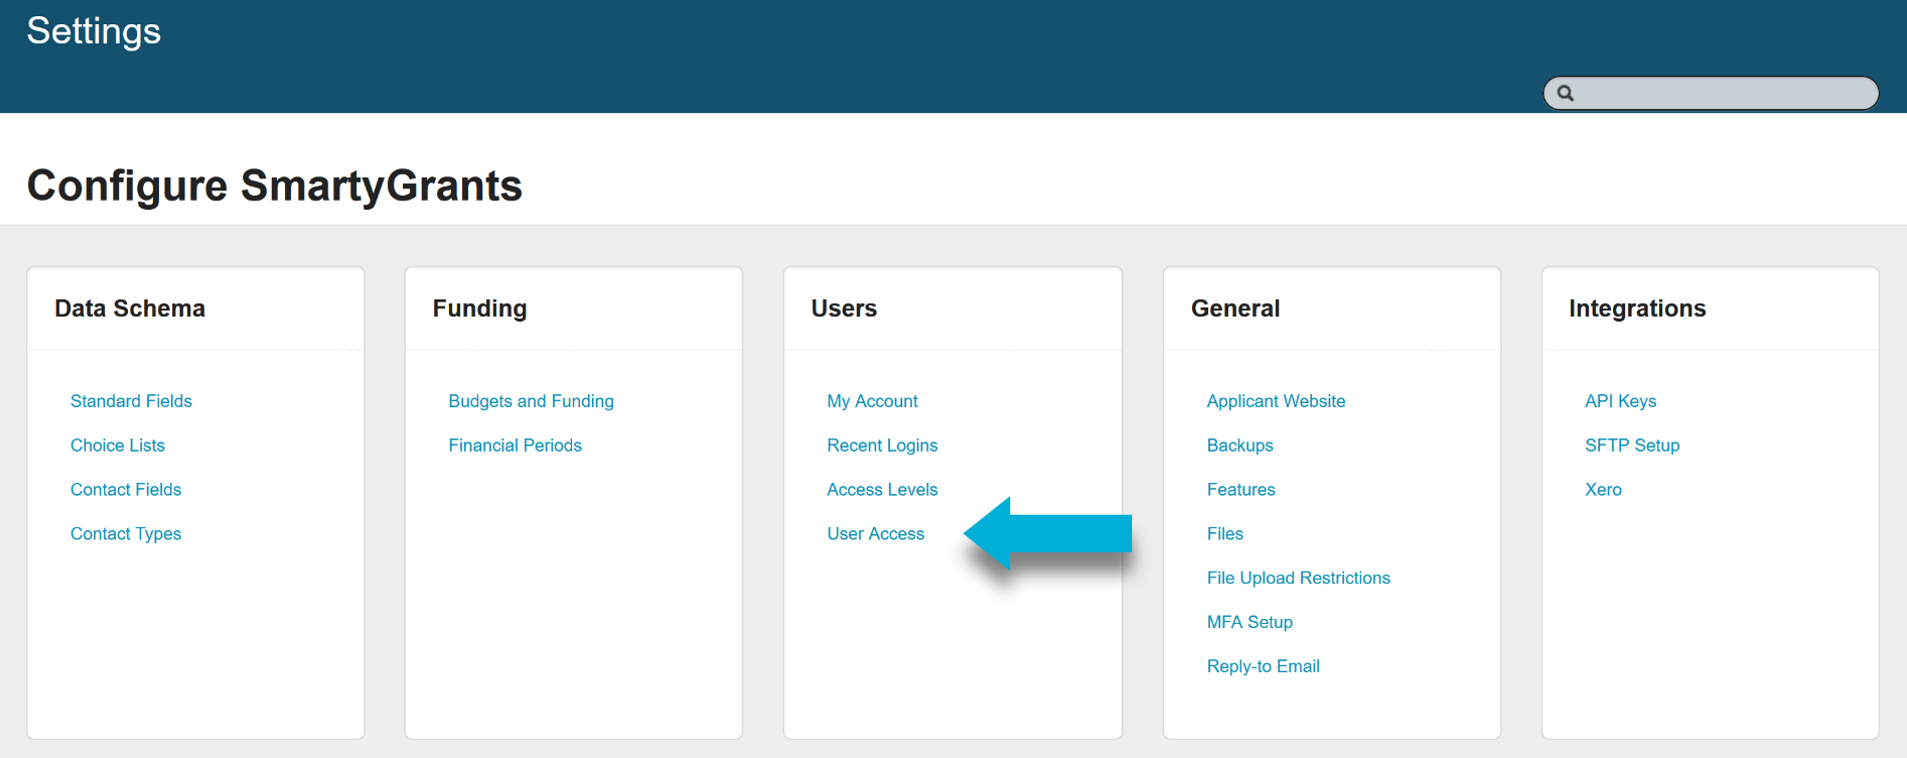Open the Features settings link
Screen dimensions: 1907x758
click(x=1240, y=489)
